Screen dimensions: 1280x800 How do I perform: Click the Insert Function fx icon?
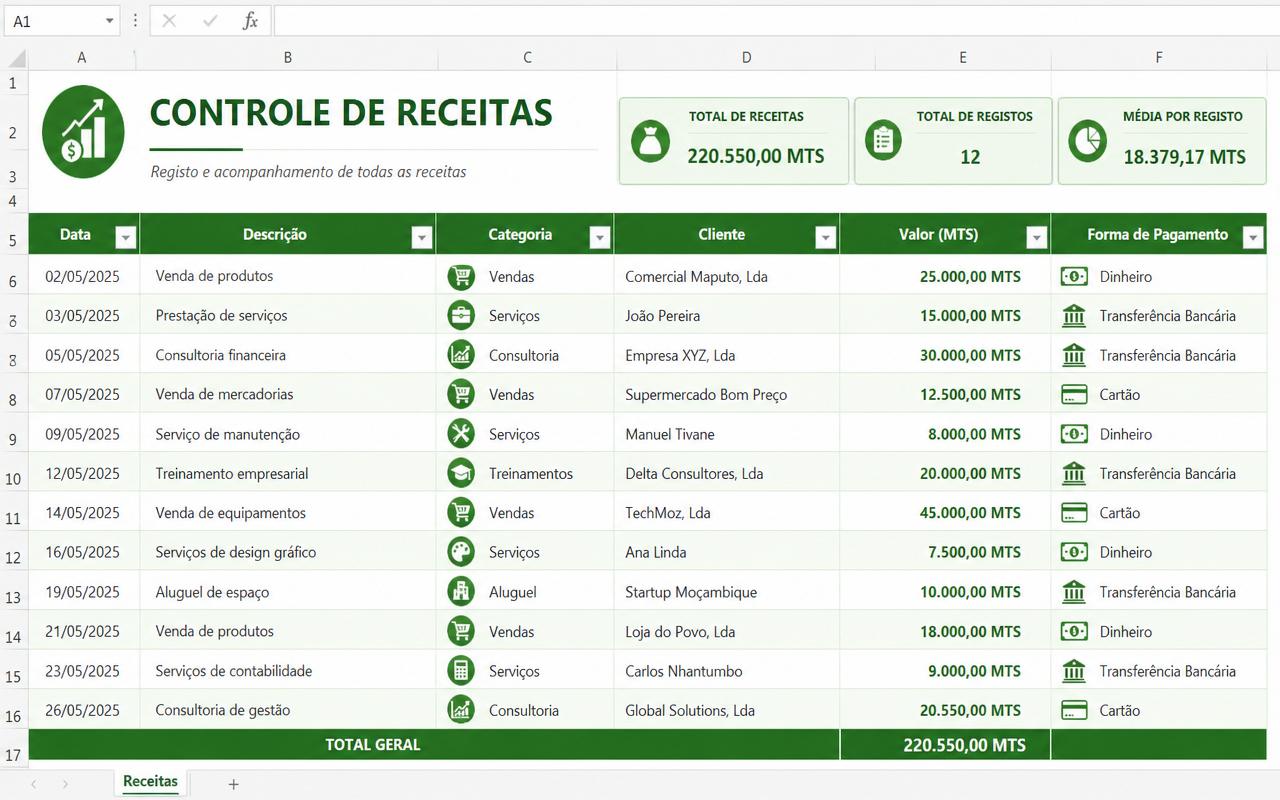coord(250,21)
